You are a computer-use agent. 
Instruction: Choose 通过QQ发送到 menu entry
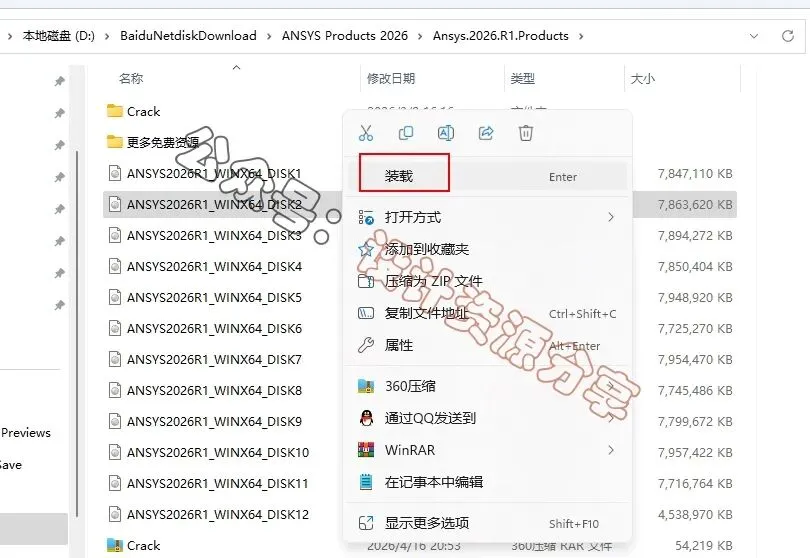coord(487,418)
